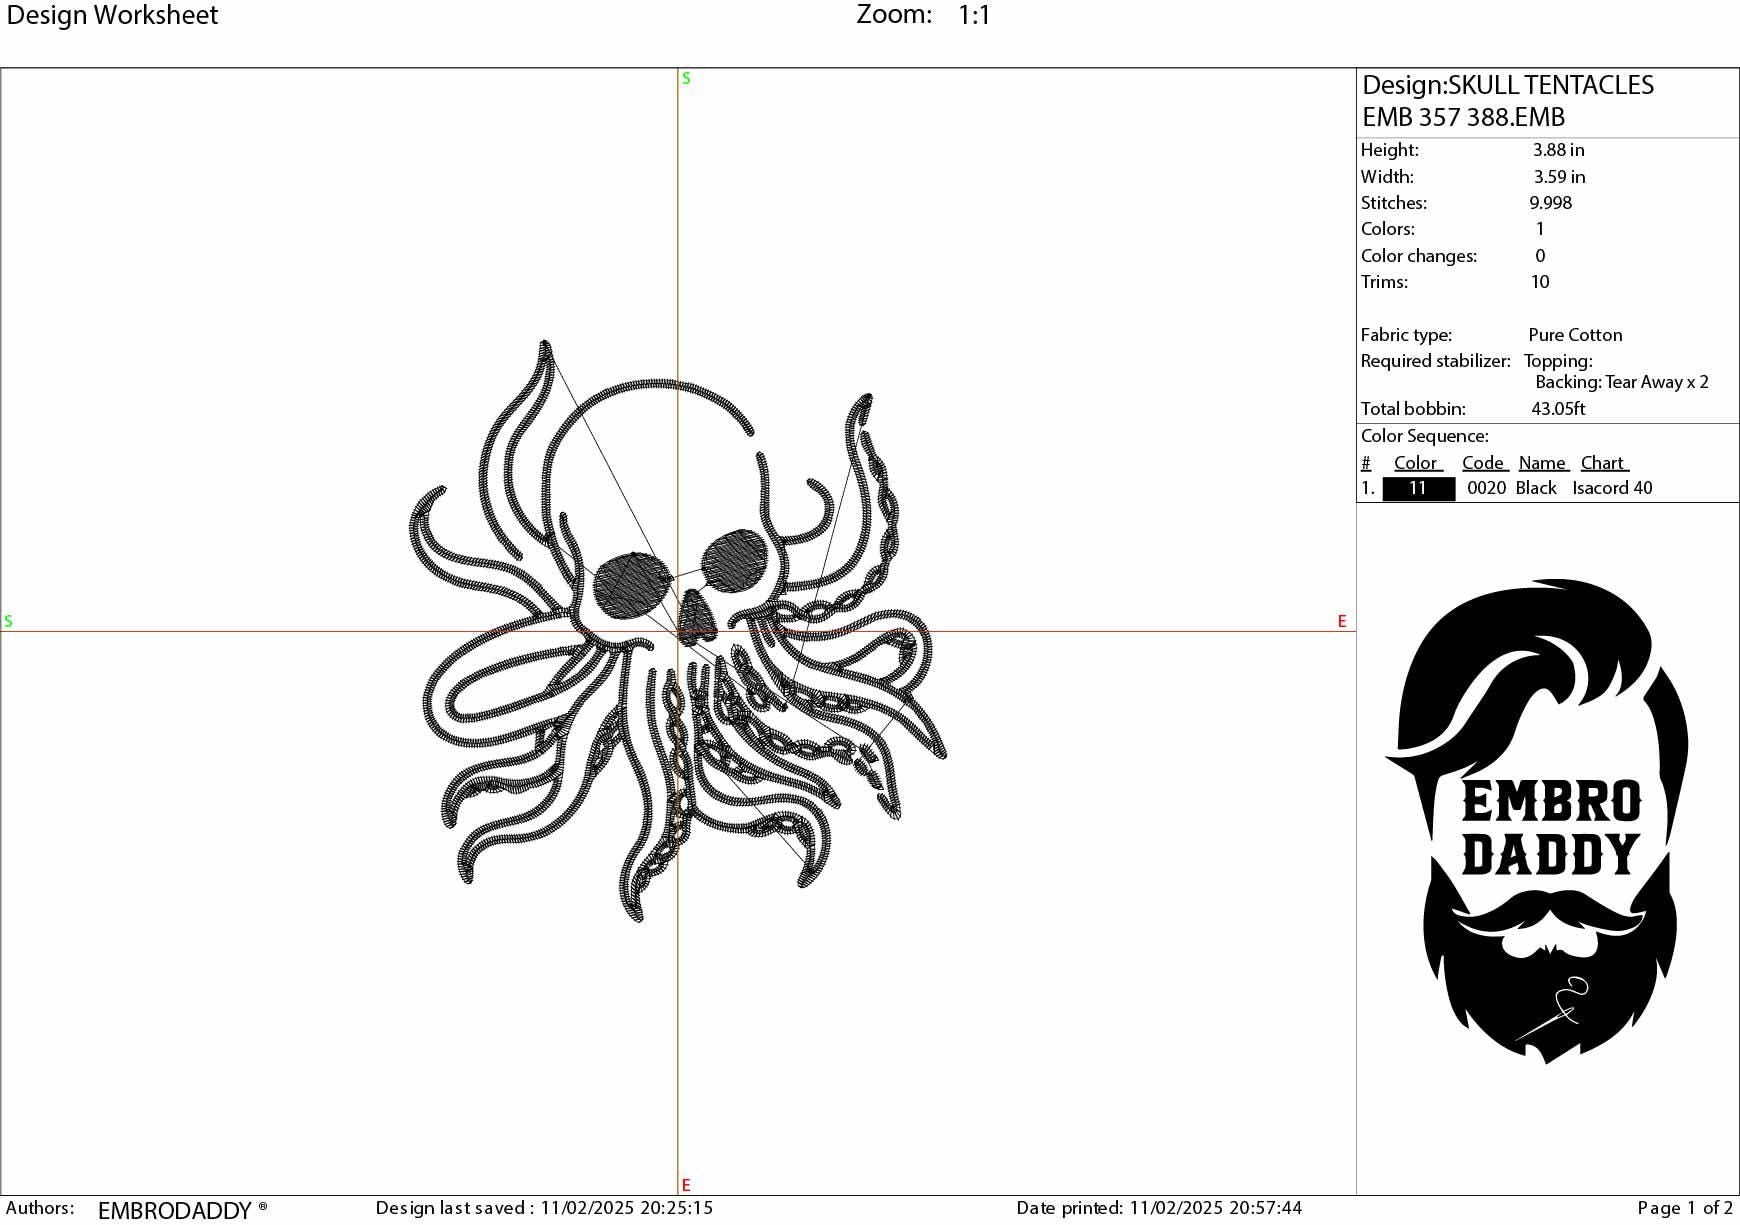Click the green 'S' marker at top of vertical axis

click(686, 78)
